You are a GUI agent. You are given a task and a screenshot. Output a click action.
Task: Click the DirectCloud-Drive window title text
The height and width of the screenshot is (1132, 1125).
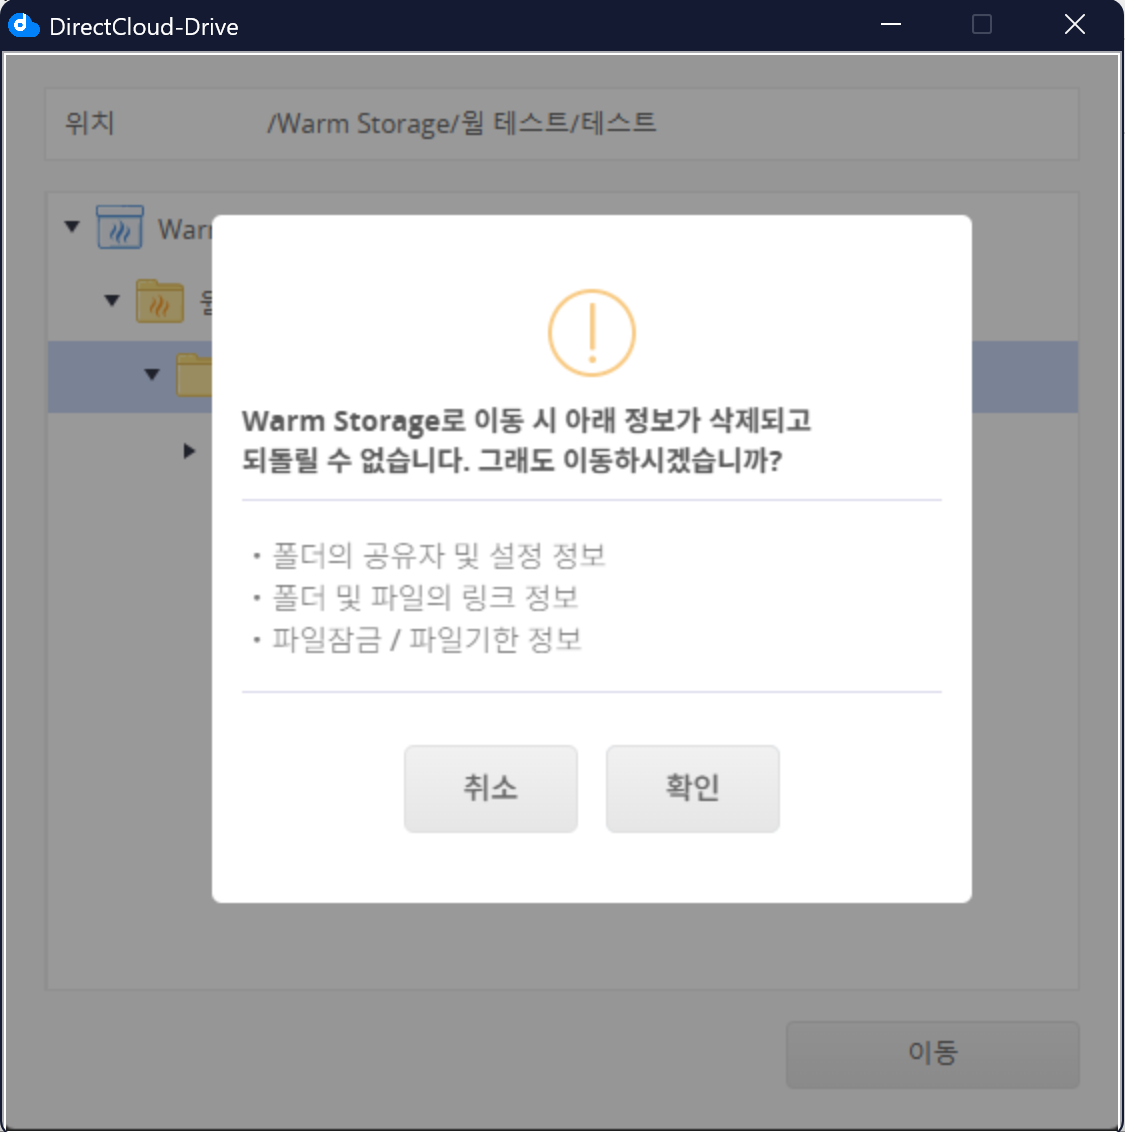click(x=144, y=27)
